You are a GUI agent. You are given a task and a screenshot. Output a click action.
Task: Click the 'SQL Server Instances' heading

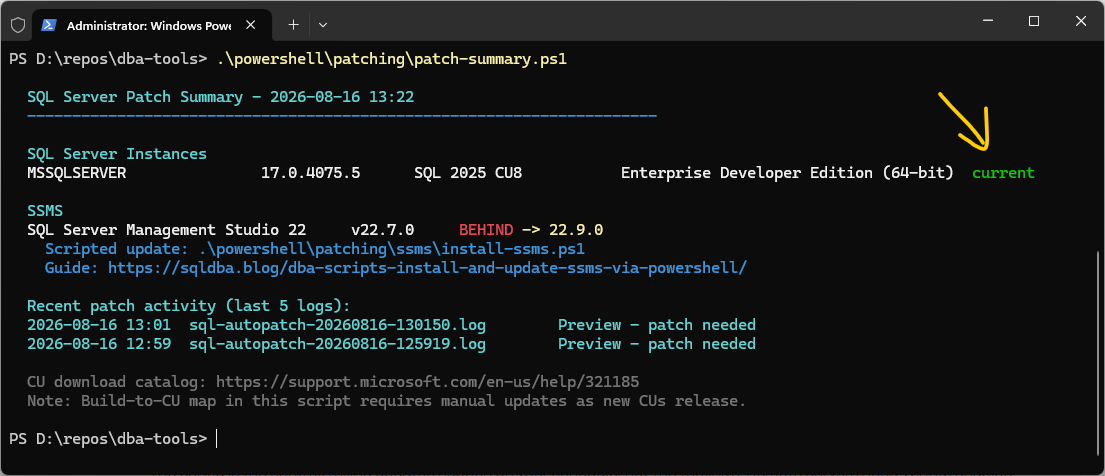117,154
